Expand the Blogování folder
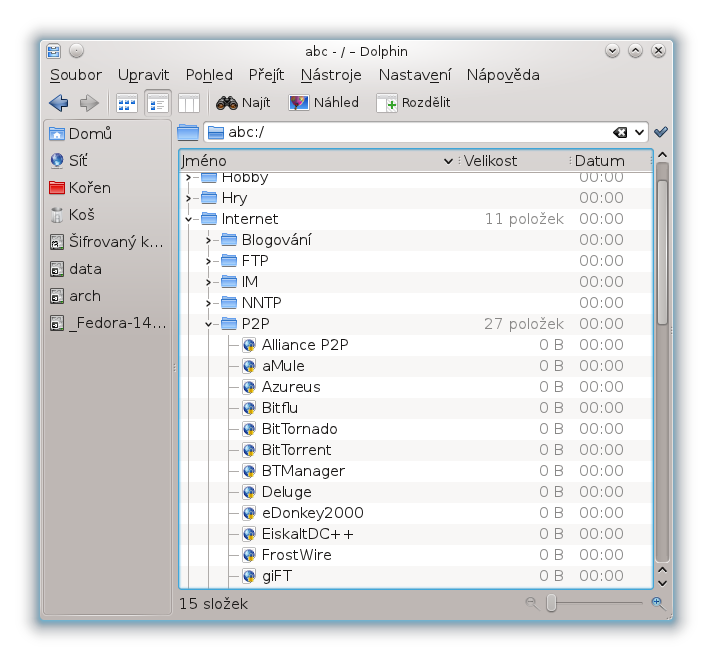 [208, 240]
